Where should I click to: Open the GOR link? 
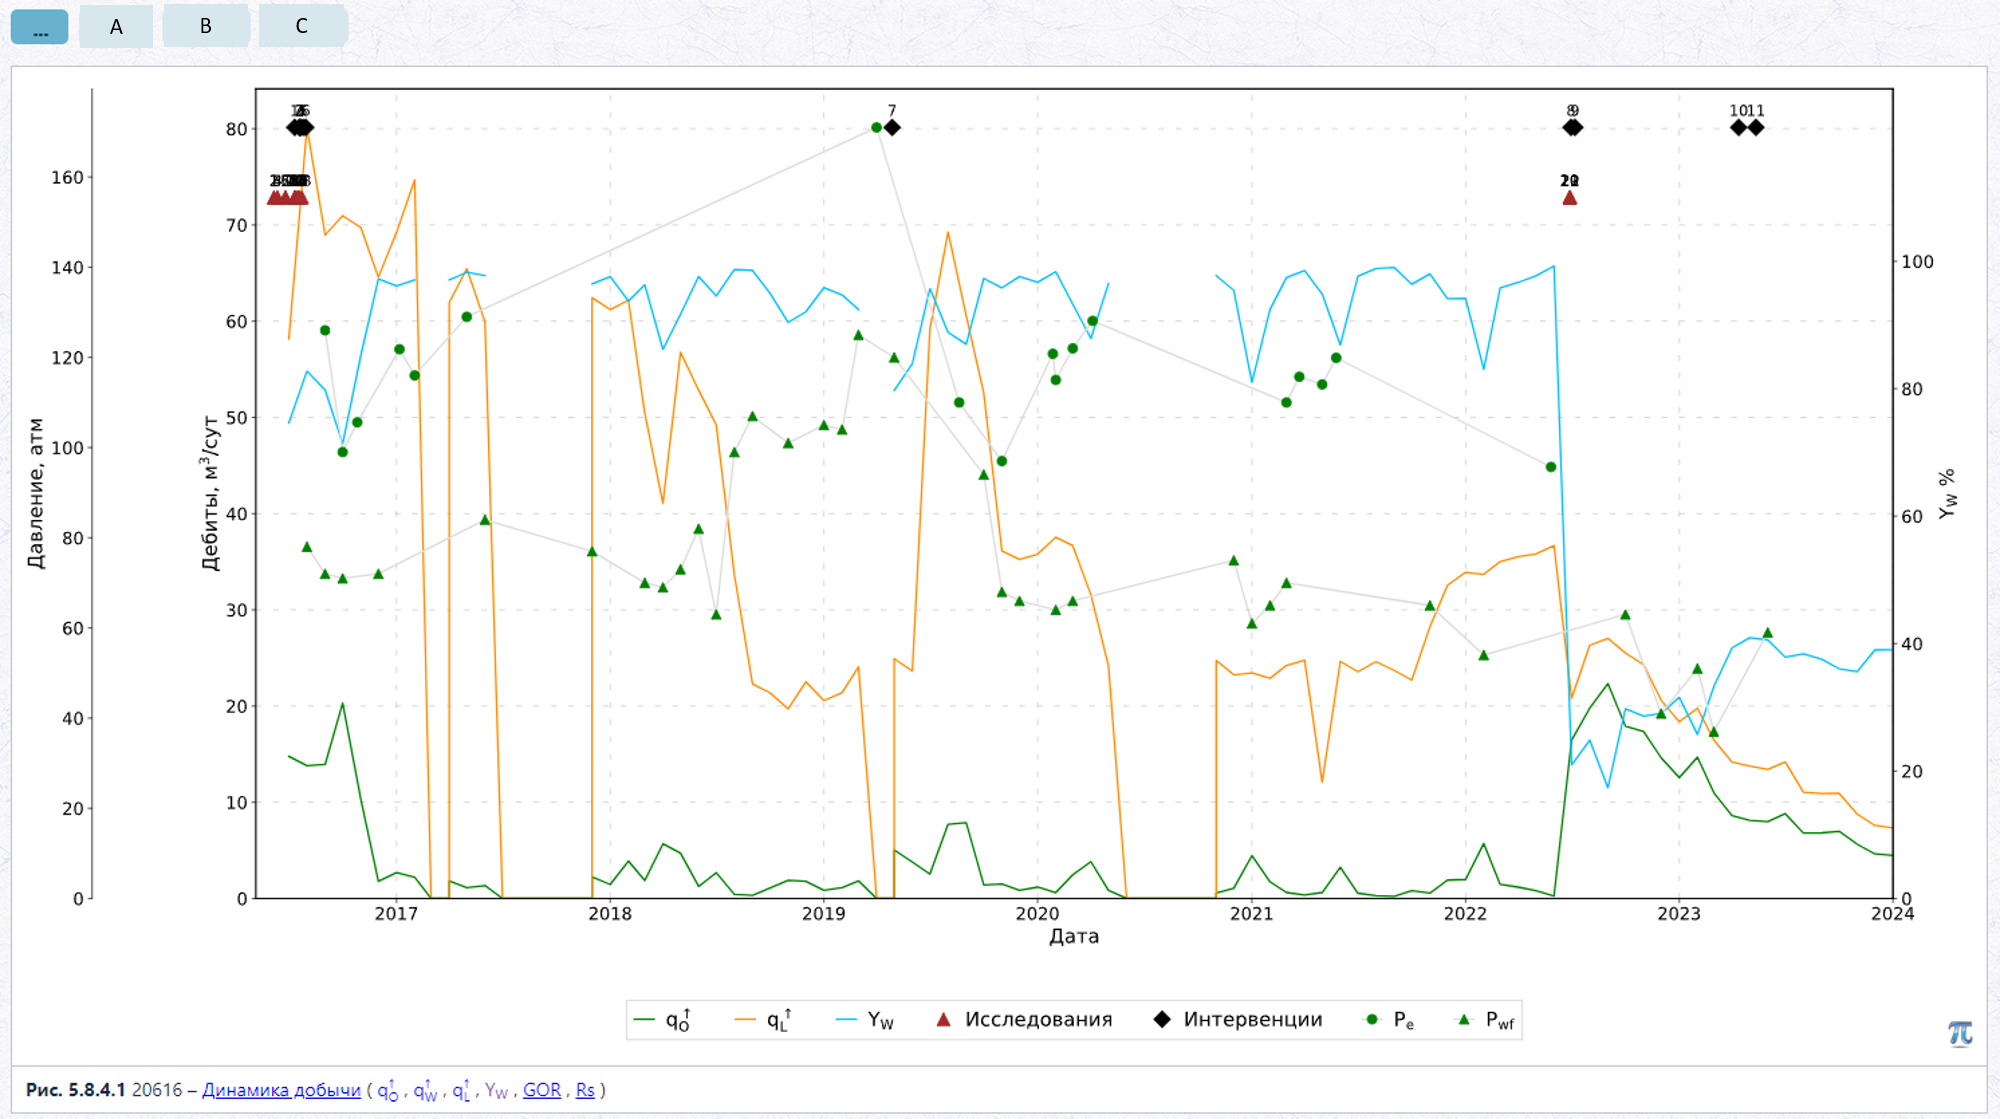click(542, 1090)
